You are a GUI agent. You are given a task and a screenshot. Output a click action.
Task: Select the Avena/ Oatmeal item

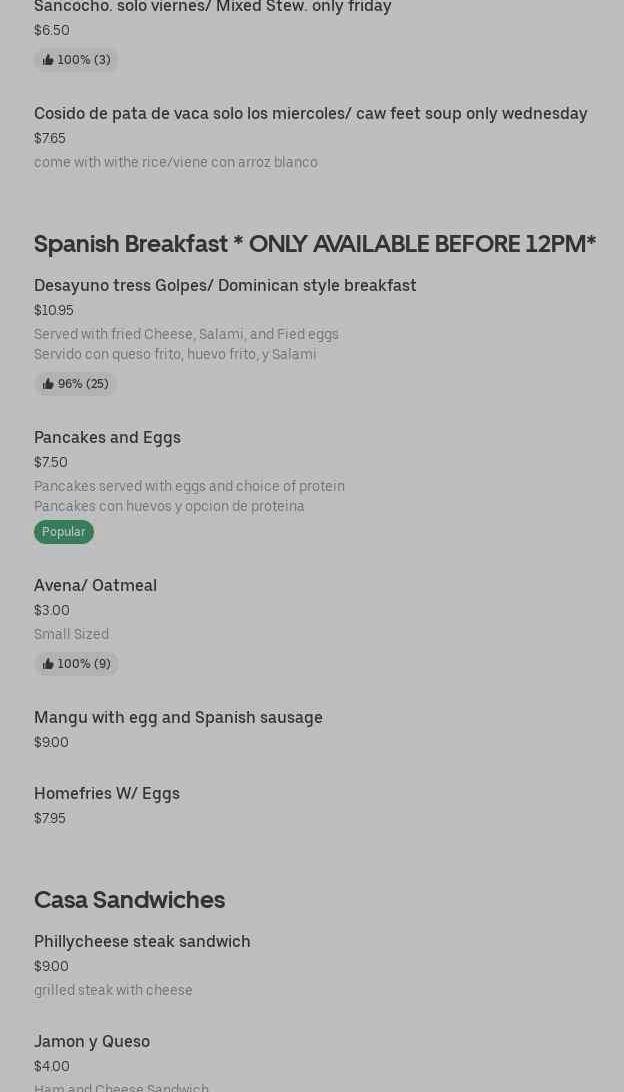[95, 586]
